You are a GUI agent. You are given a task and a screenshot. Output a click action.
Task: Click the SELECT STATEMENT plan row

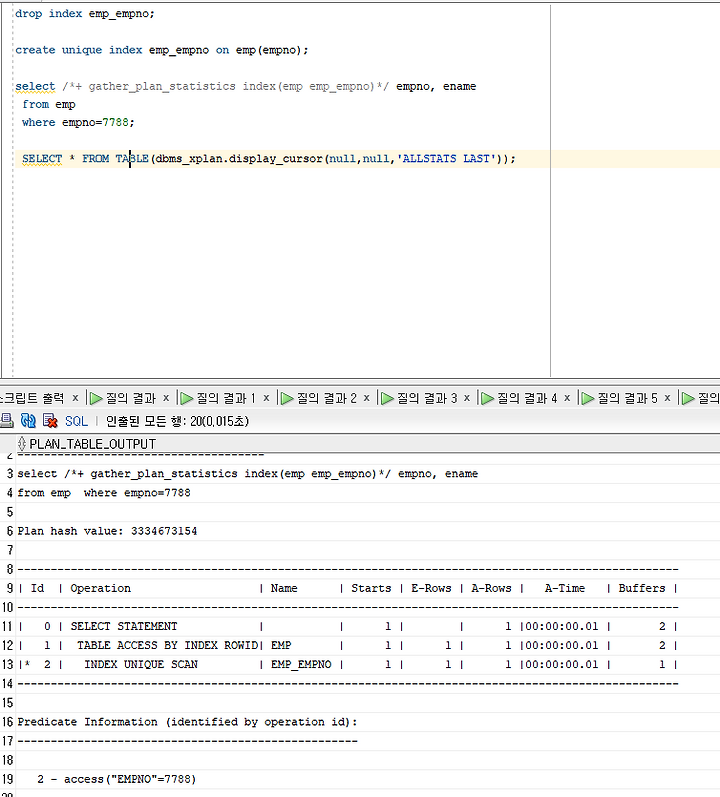point(348,626)
